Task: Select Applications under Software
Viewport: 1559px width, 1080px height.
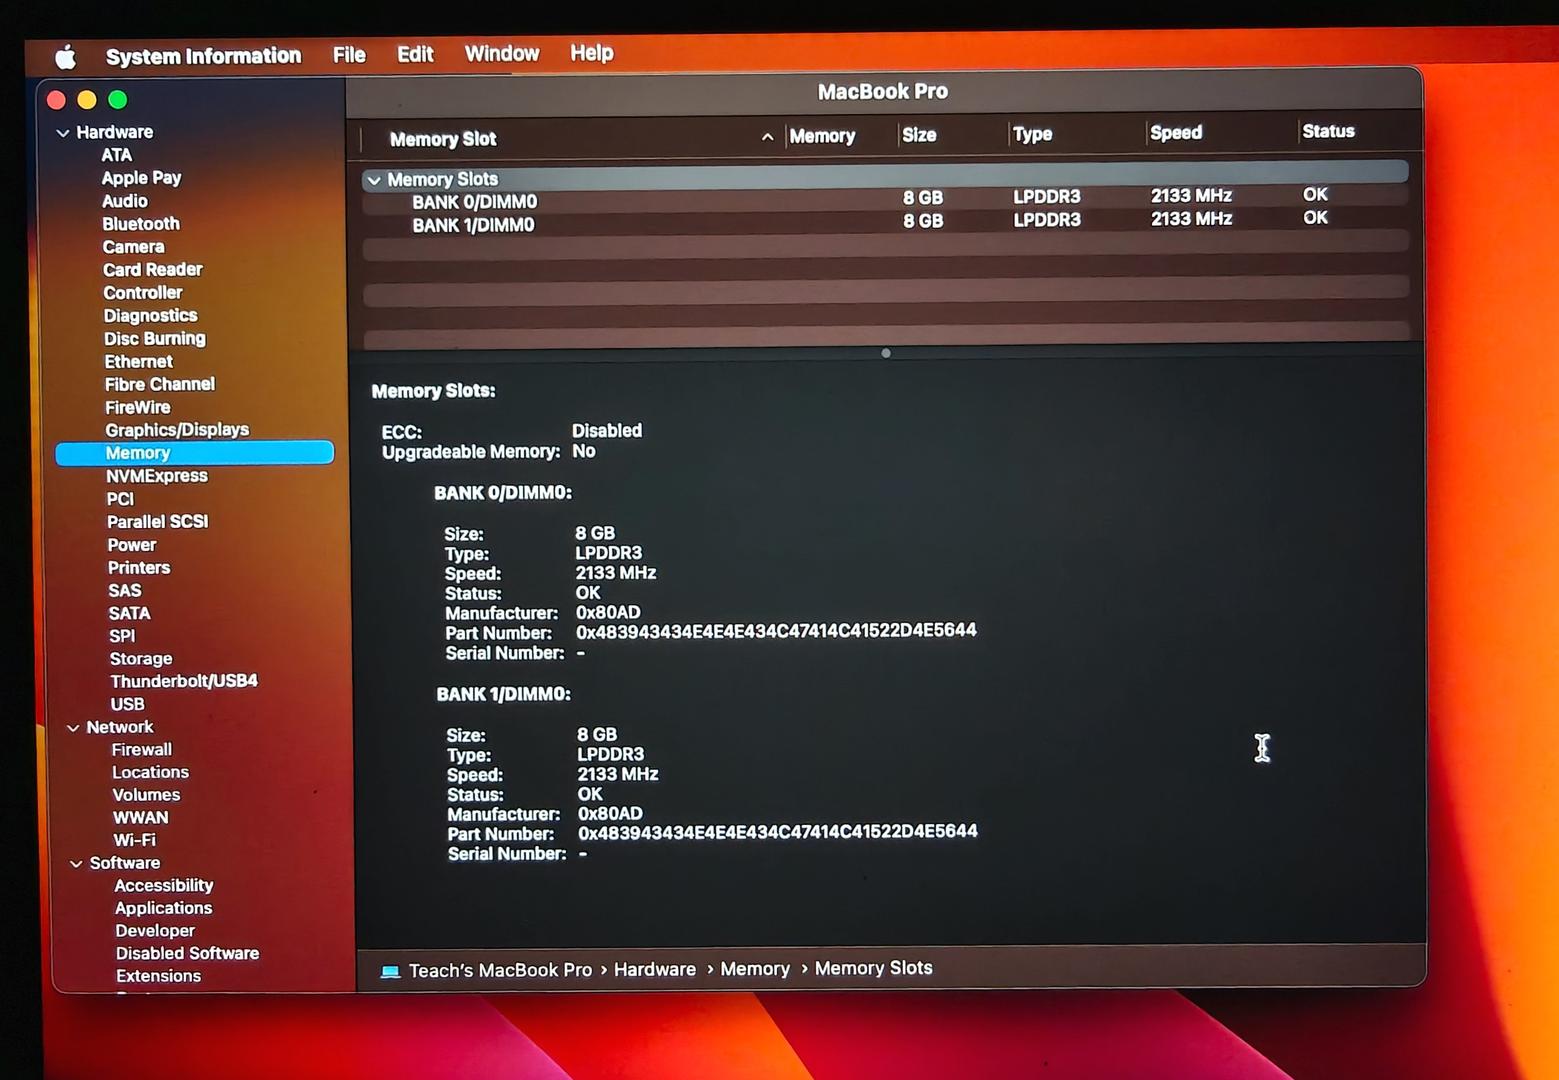Action: click(x=163, y=908)
